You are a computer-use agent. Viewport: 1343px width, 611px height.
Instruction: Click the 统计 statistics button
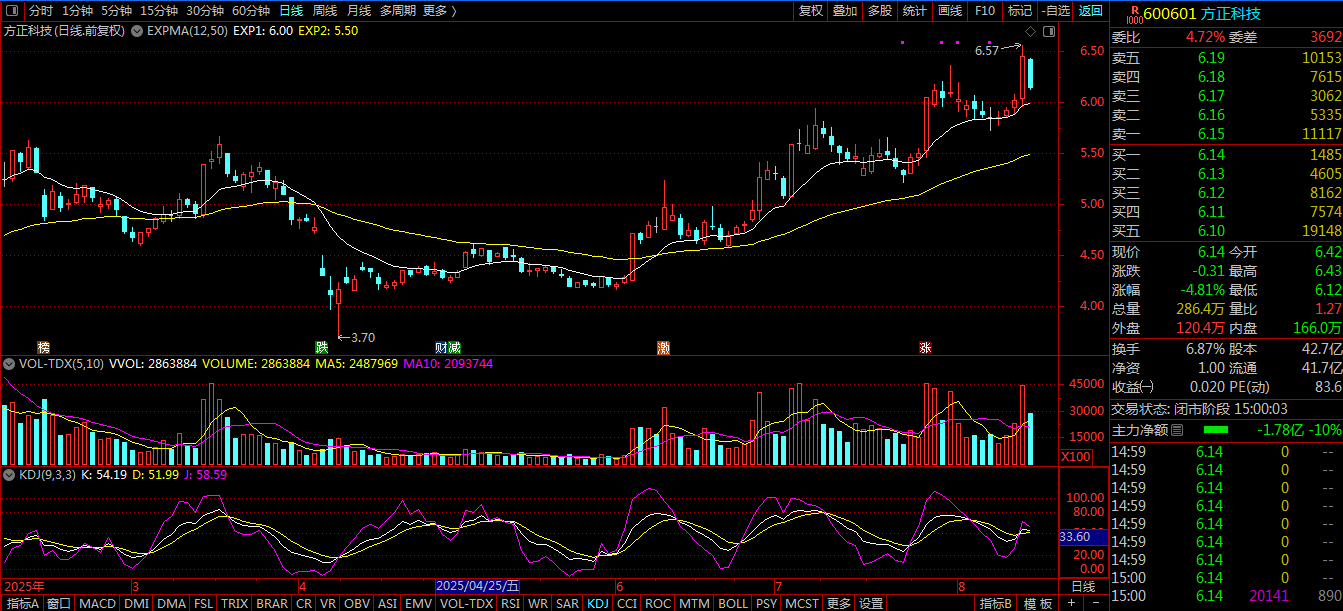click(x=915, y=11)
